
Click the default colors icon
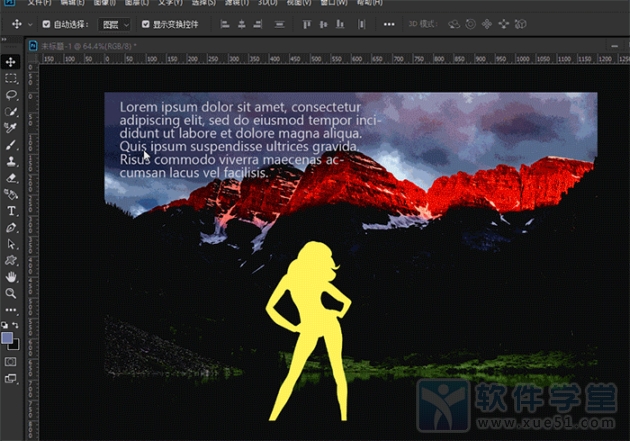4,325
